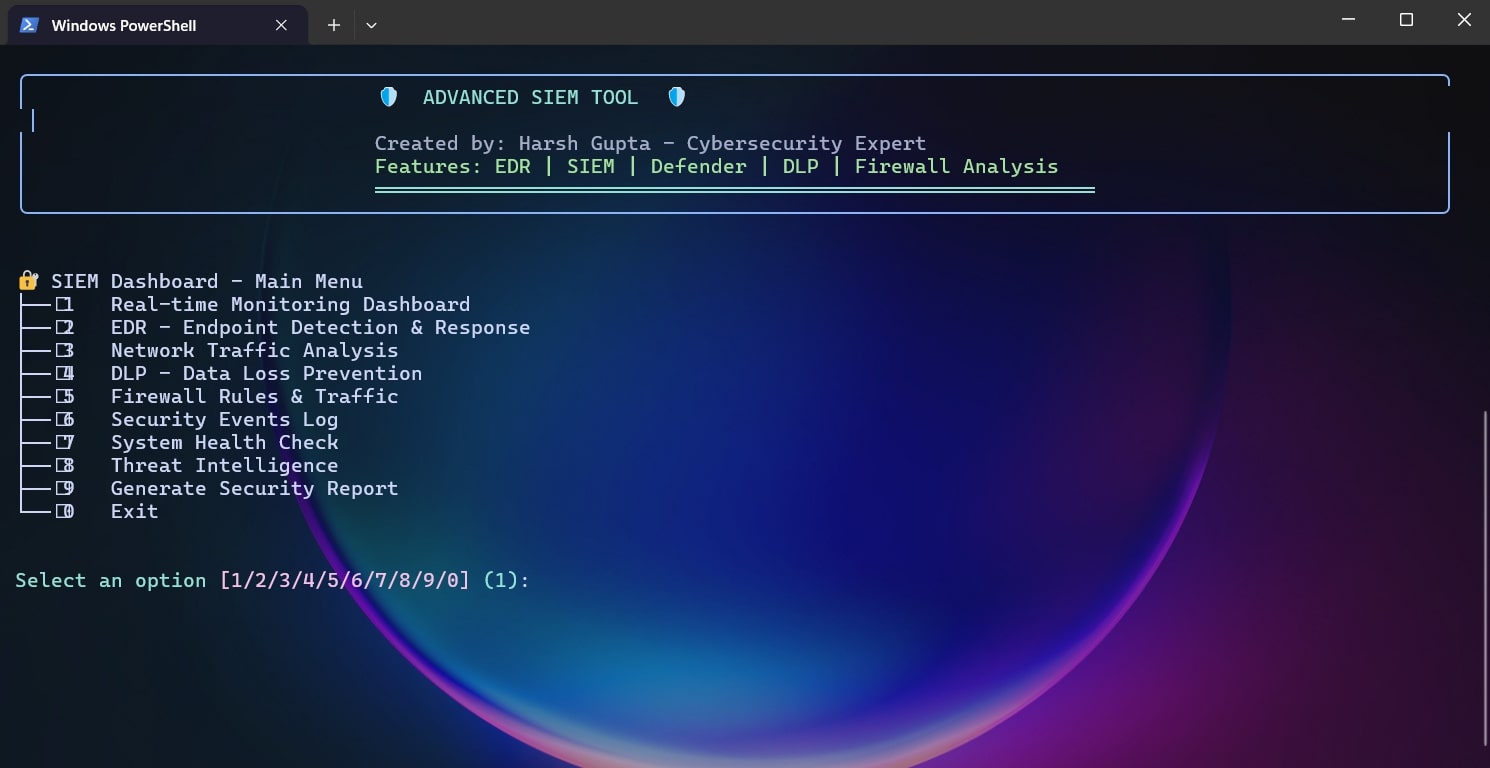This screenshot has height=768, width=1490.
Task: Select the EDR - Endpoint Detection icon
Action: [x=65, y=327]
